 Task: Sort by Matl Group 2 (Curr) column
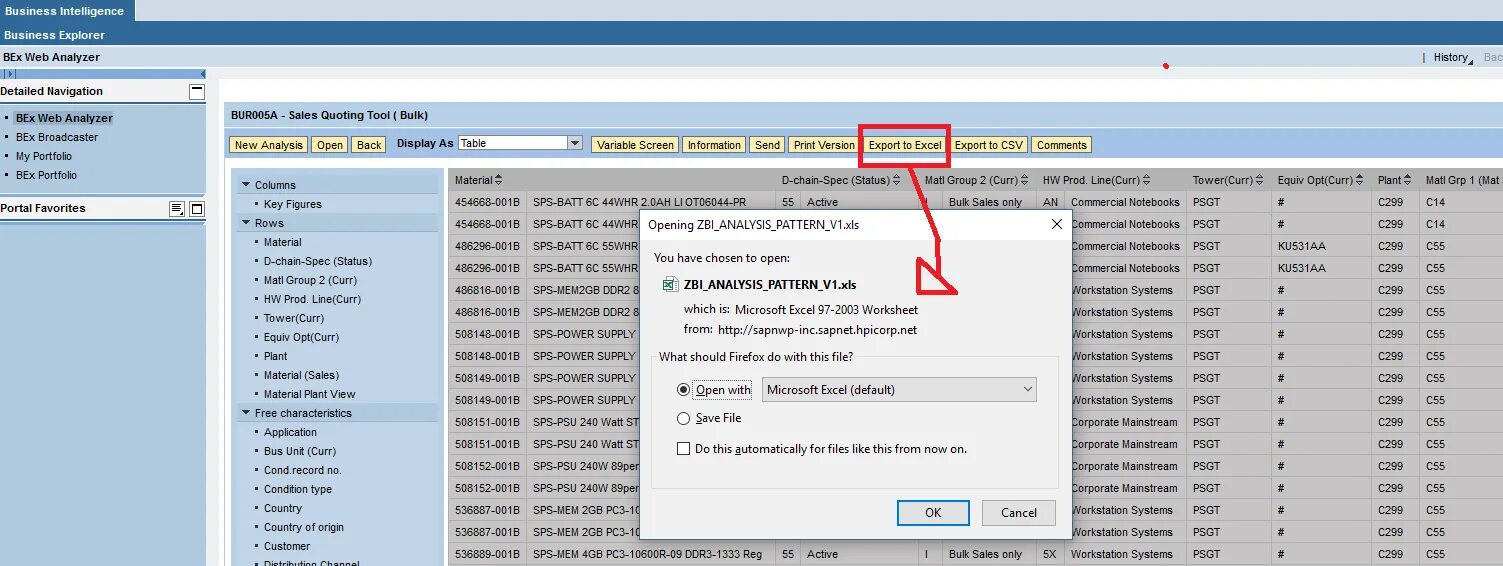point(1026,180)
